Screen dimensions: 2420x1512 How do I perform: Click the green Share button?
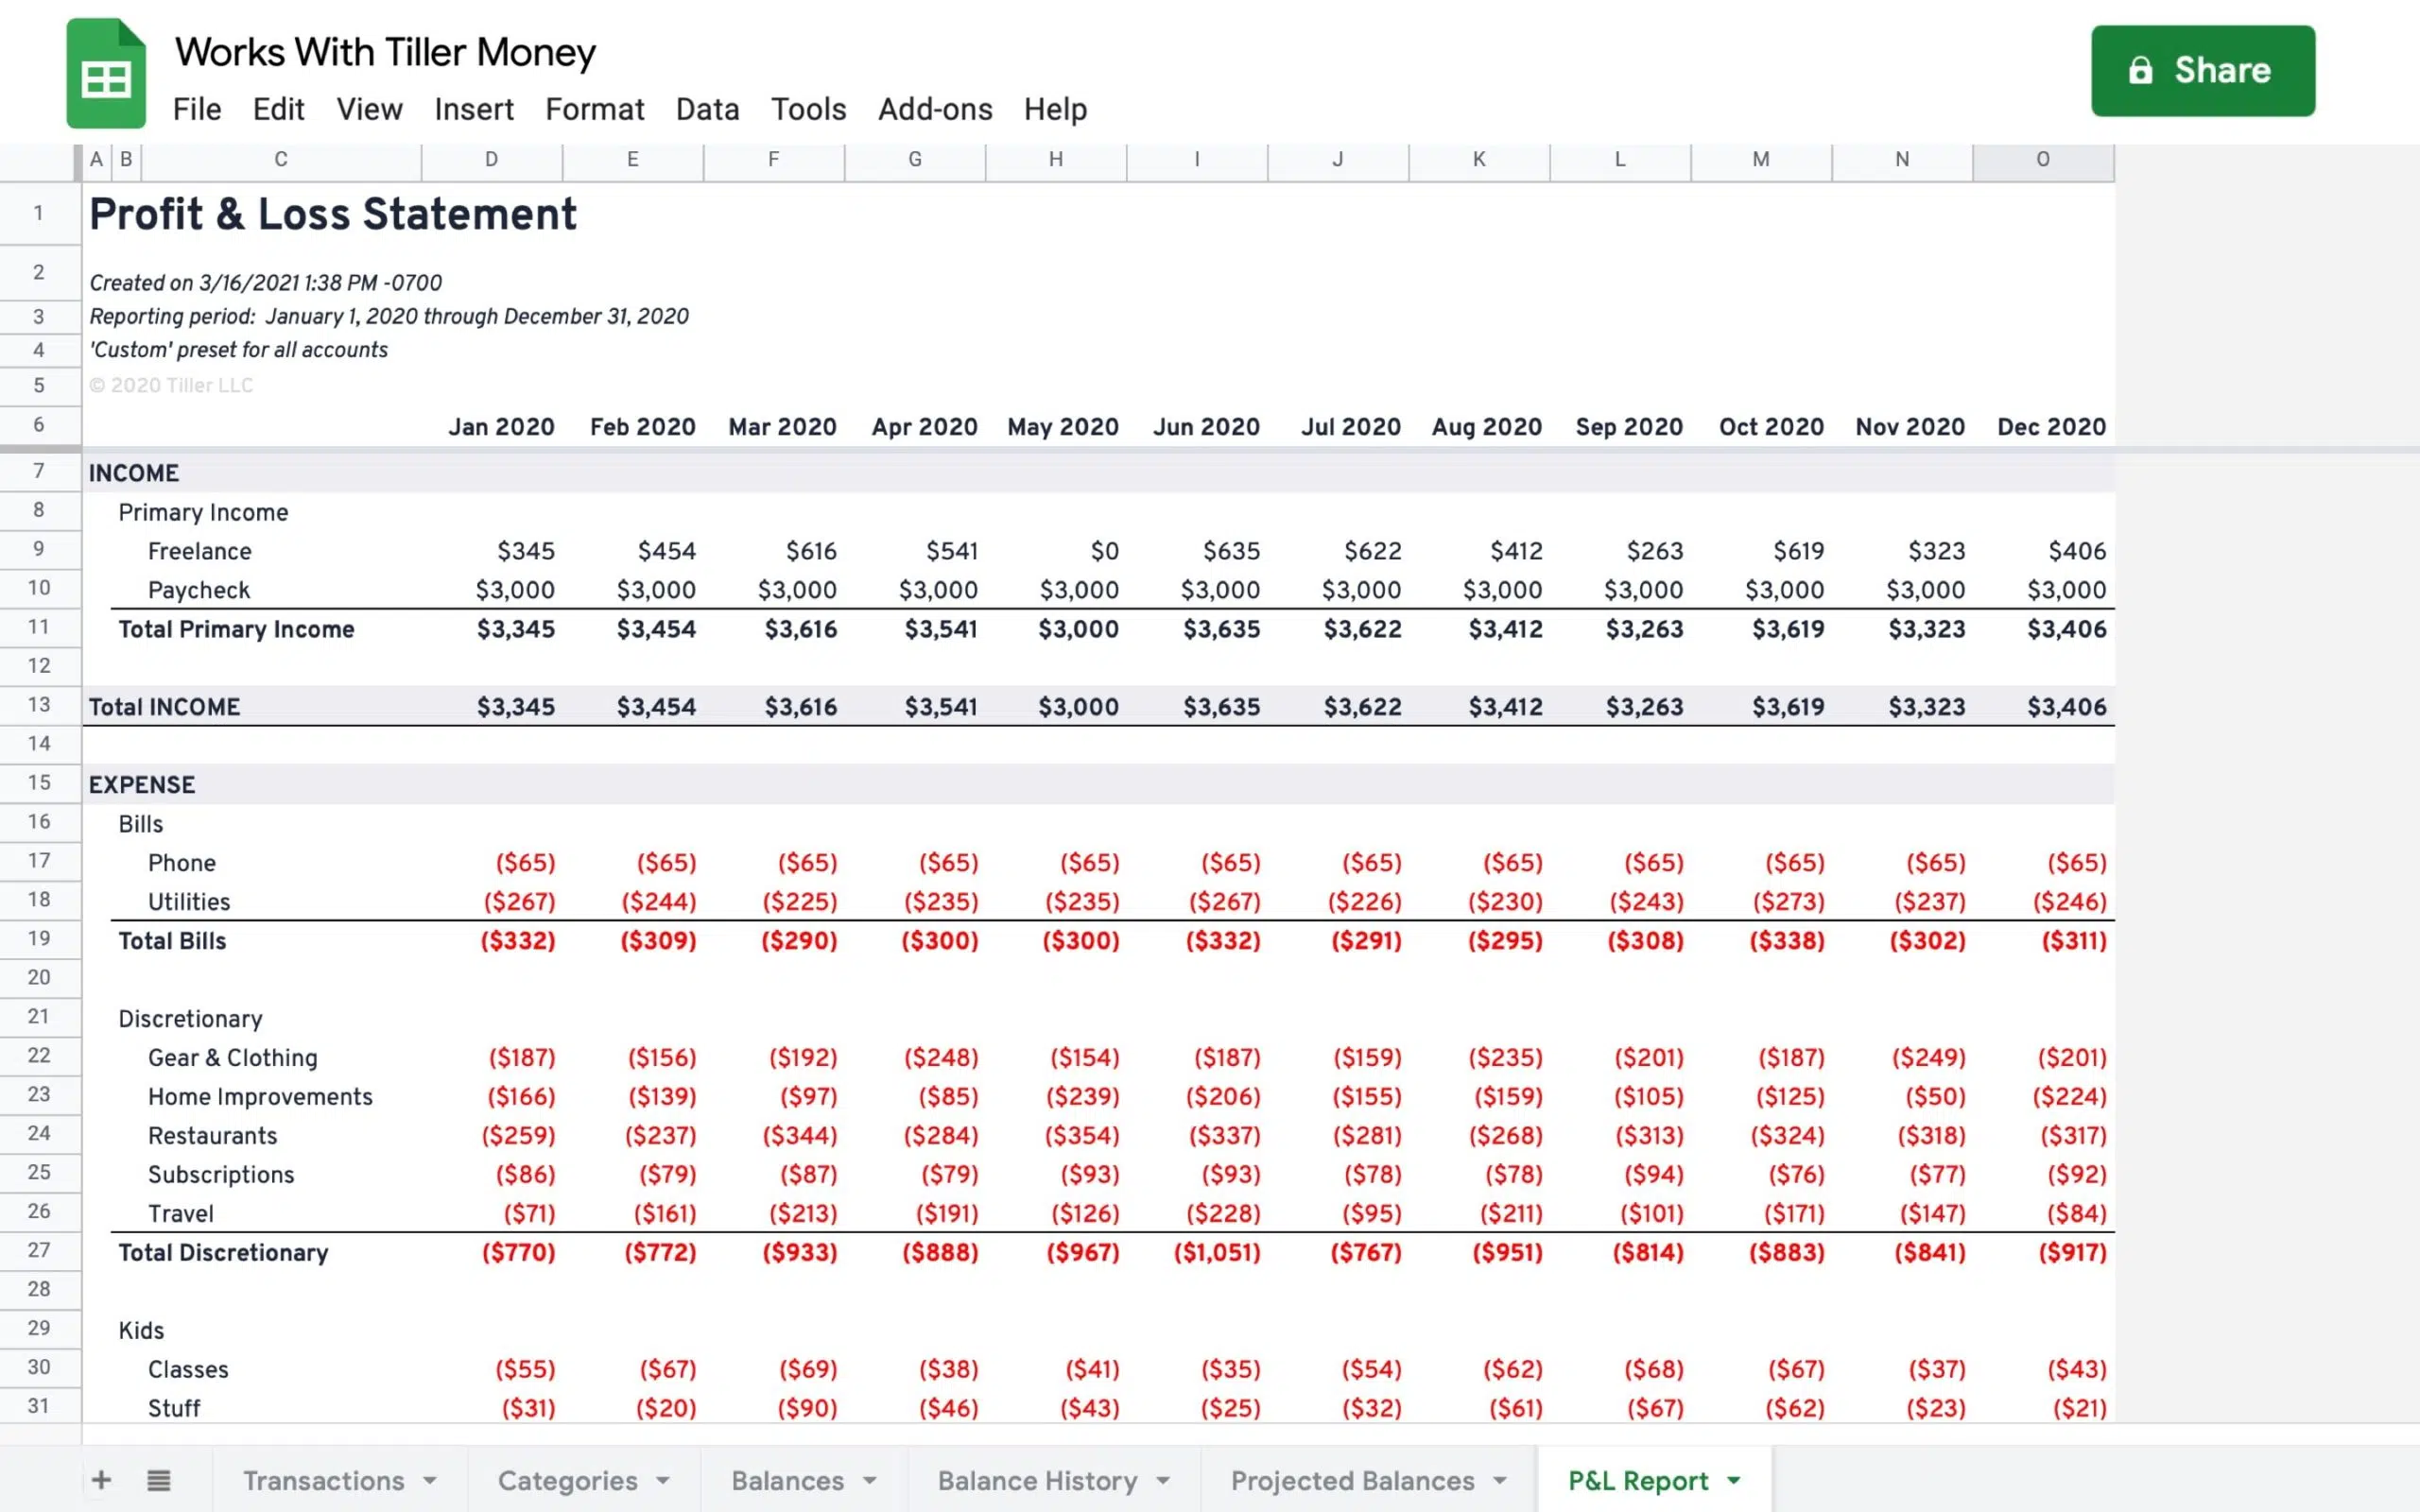pyautogui.click(x=2203, y=70)
